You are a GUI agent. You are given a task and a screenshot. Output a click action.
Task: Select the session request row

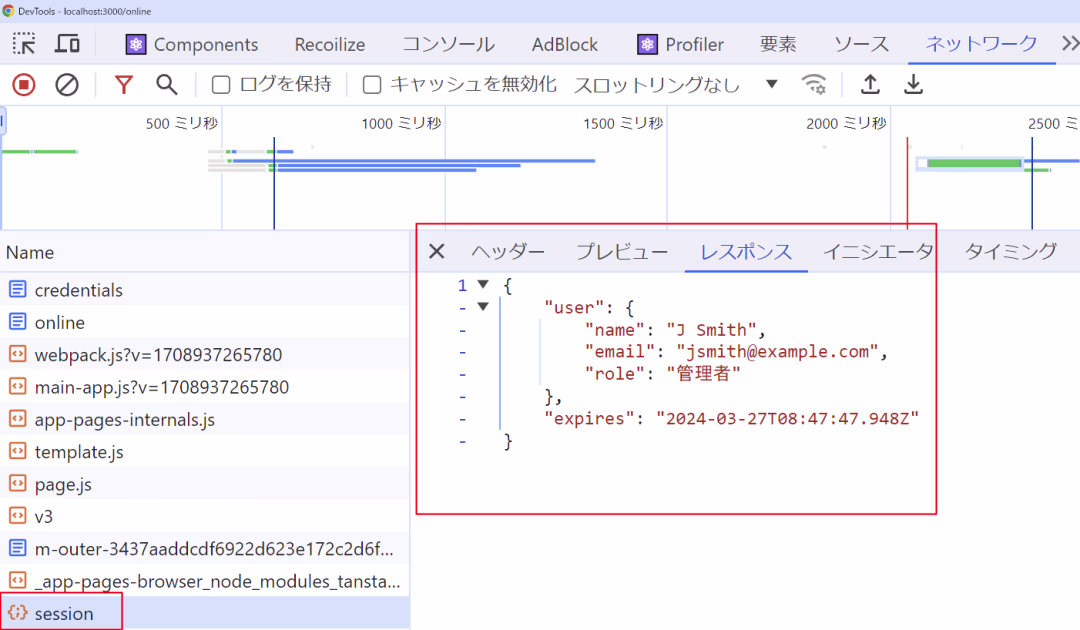[x=205, y=613]
